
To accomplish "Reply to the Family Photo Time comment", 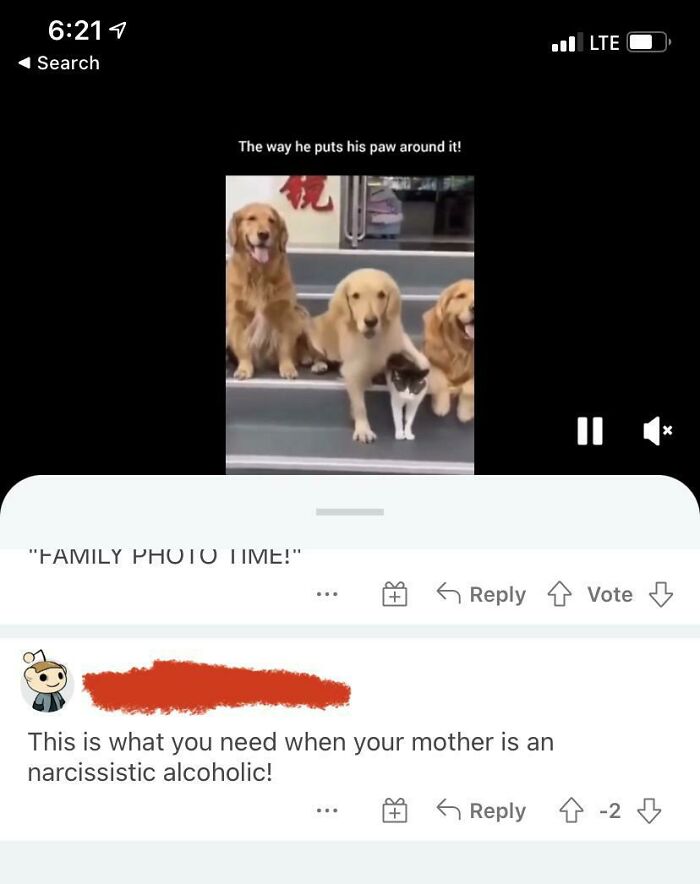I will click(x=481, y=594).
